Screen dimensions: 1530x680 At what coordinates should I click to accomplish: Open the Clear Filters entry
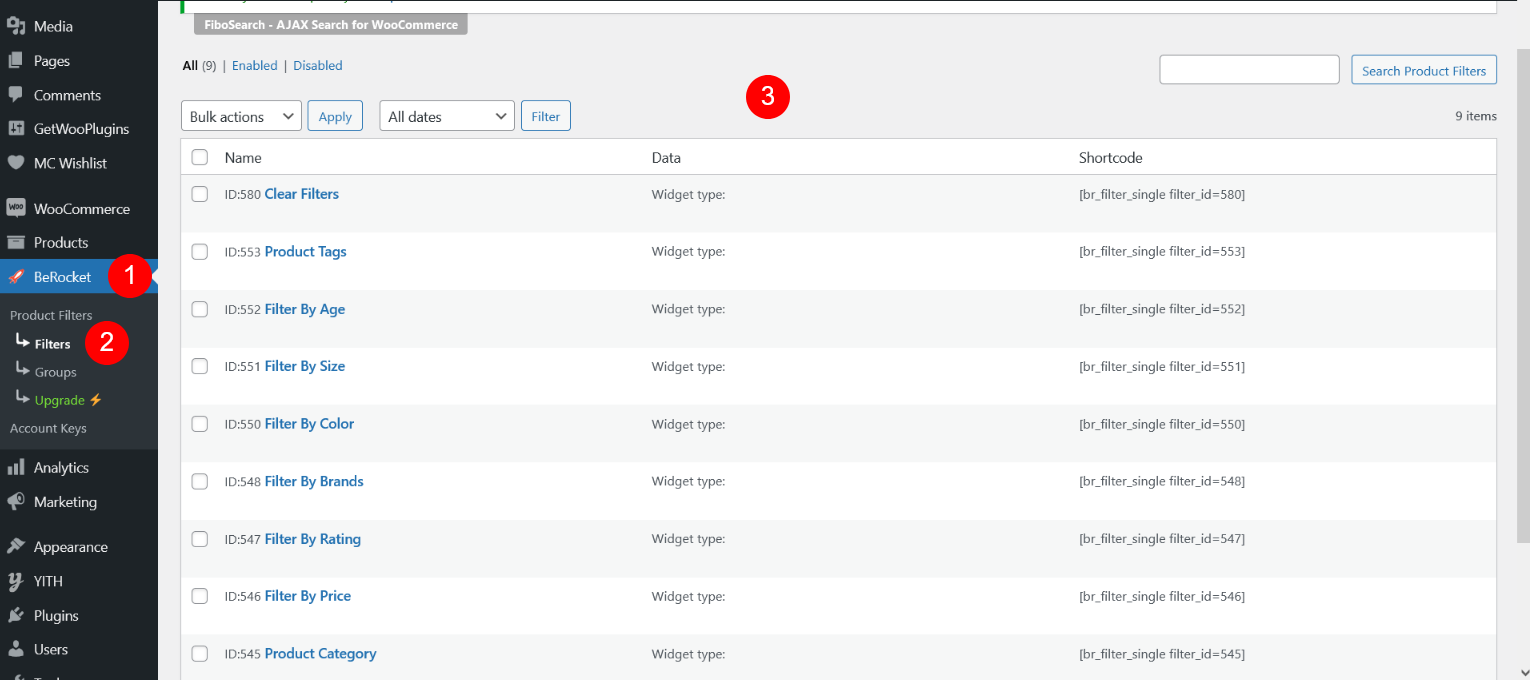click(x=302, y=194)
